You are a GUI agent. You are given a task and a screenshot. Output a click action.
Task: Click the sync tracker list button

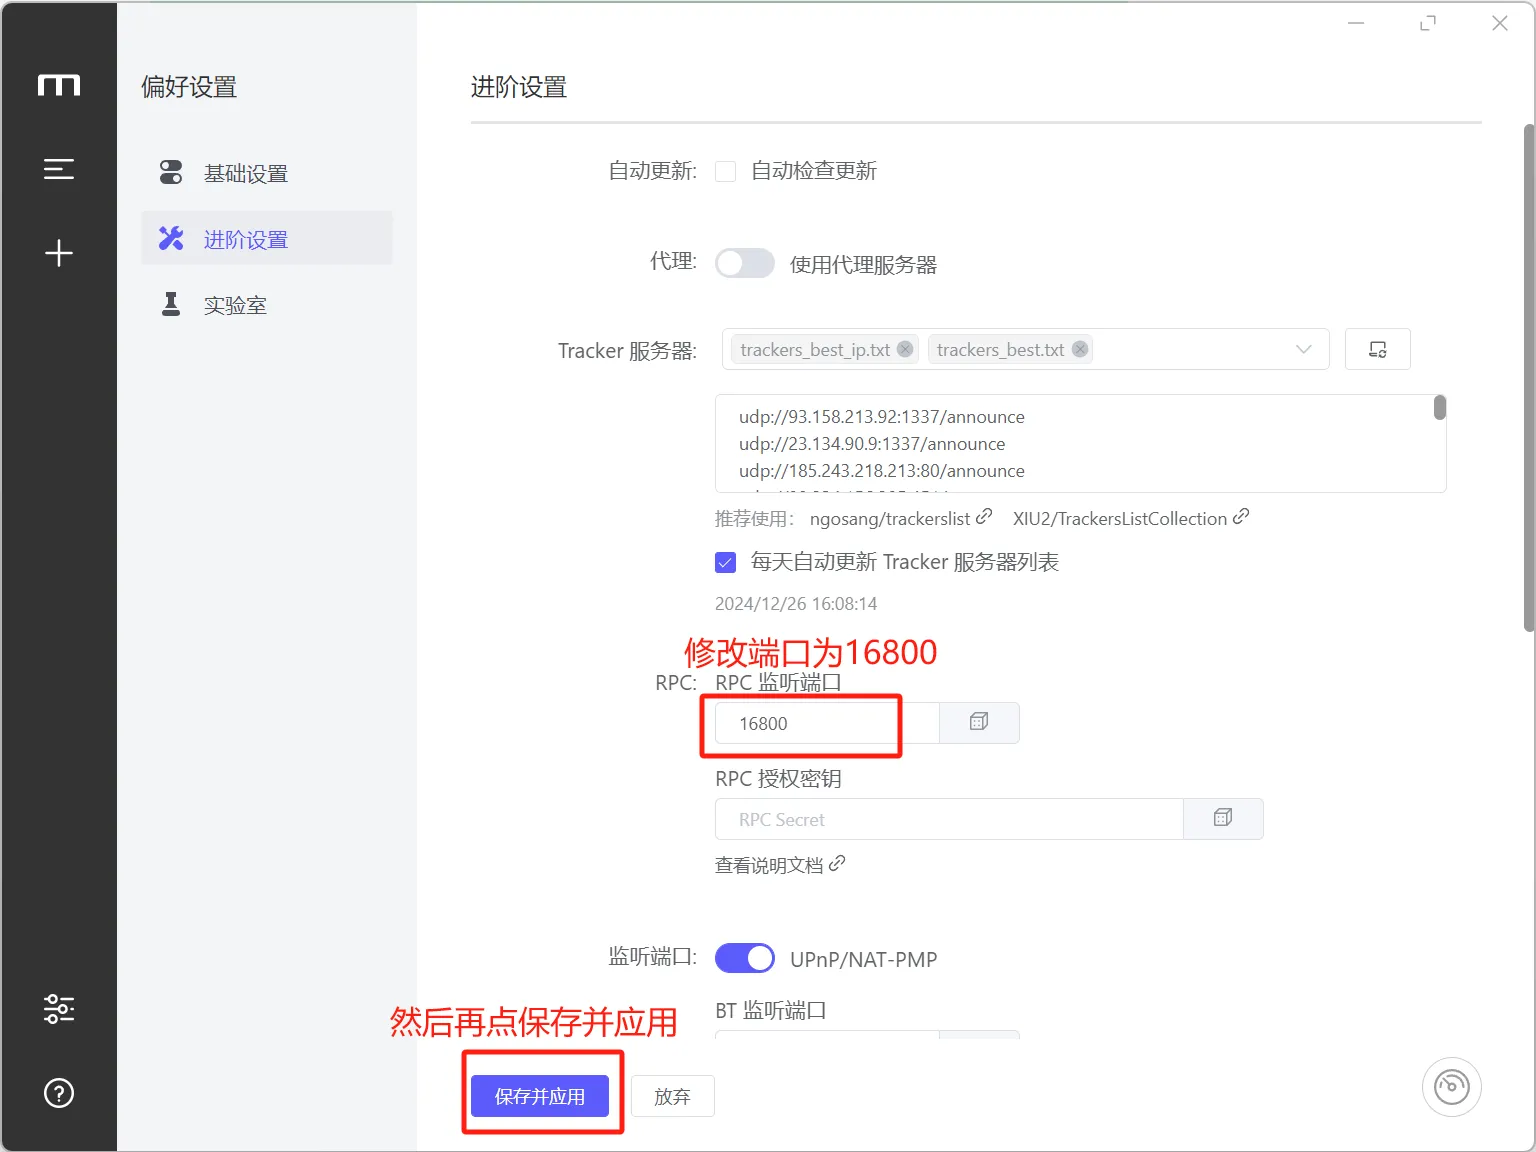click(1377, 349)
